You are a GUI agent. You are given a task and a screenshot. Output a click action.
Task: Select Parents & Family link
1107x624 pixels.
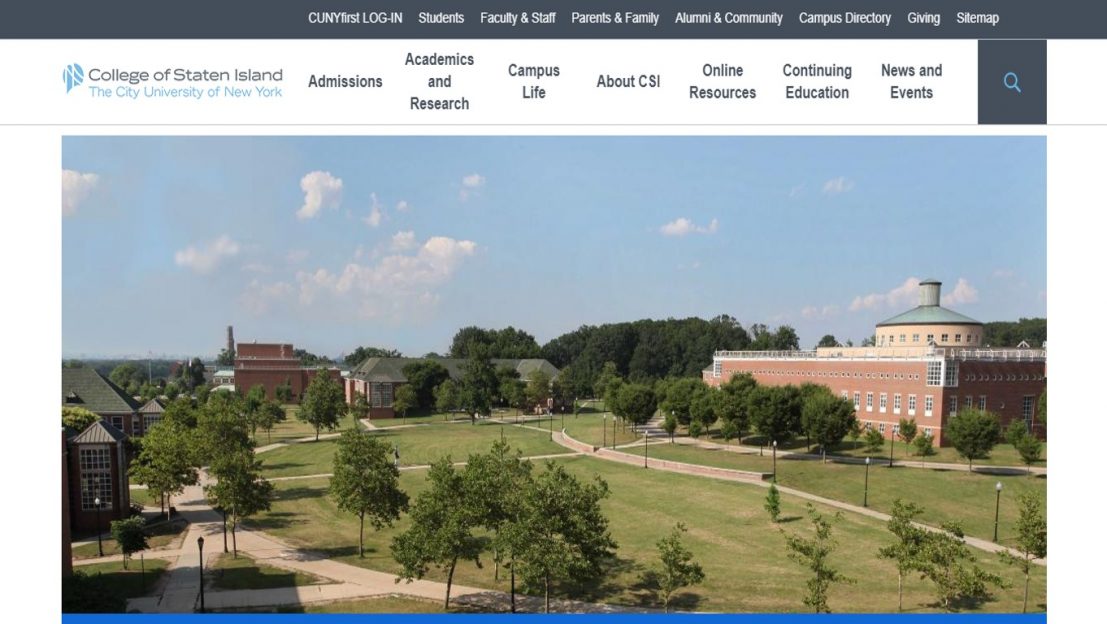(615, 18)
